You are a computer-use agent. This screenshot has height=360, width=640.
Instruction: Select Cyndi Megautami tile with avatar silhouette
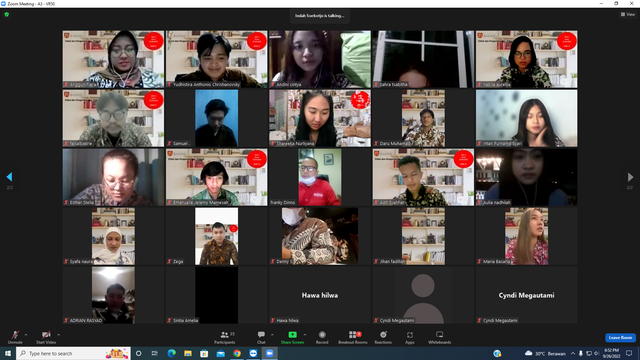click(423, 295)
